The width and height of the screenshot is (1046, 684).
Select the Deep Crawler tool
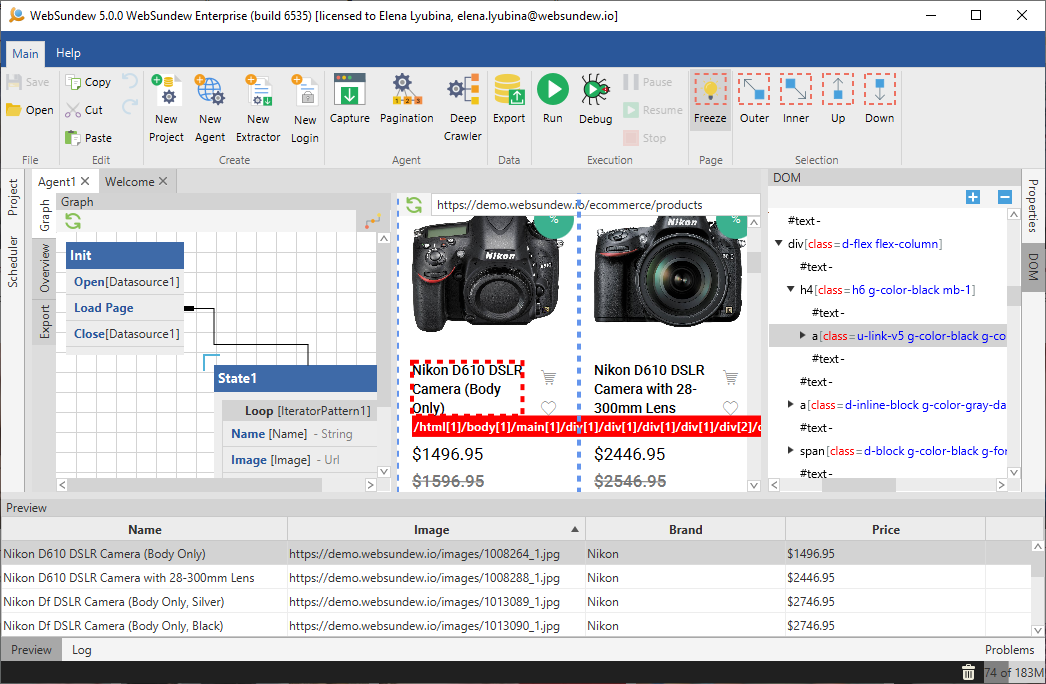462,92
